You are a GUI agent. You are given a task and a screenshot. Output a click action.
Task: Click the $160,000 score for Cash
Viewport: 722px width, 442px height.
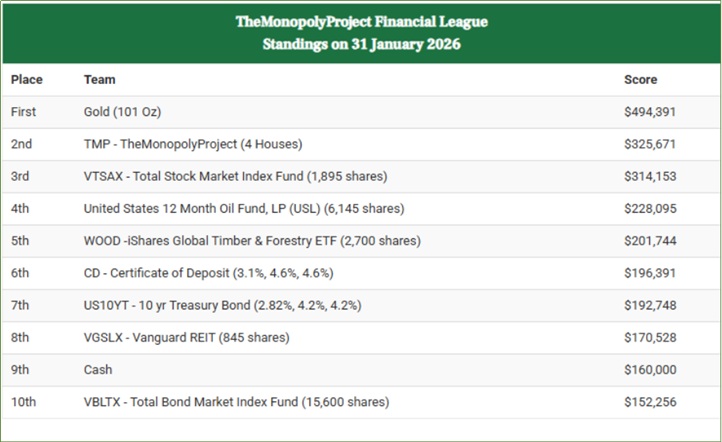point(650,370)
